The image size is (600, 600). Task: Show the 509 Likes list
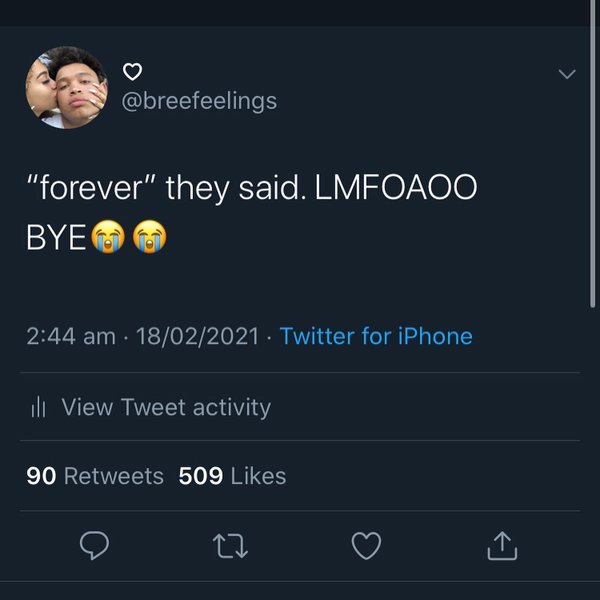click(x=232, y=476)
